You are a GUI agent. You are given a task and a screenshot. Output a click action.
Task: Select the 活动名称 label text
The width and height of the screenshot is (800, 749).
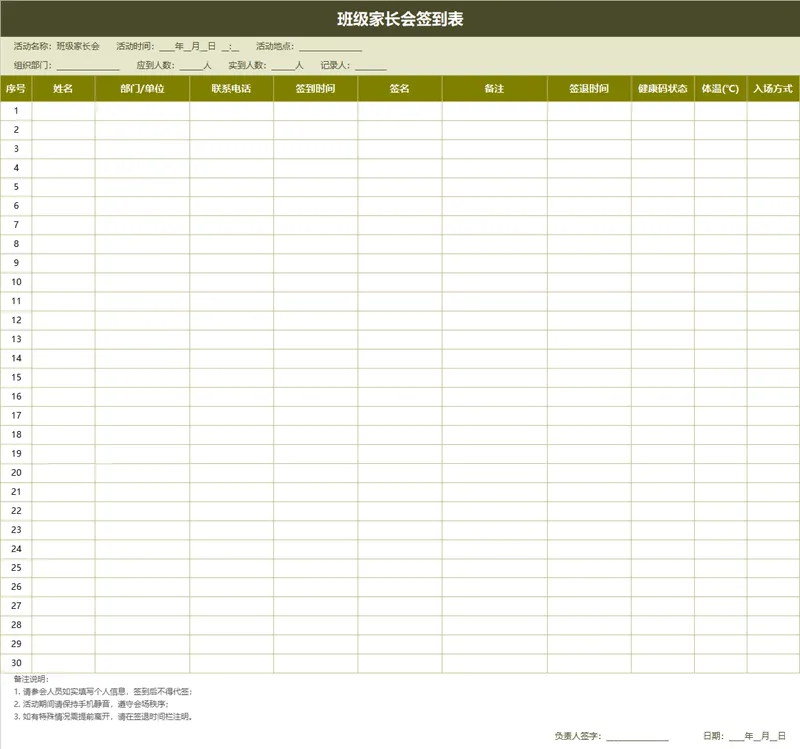coord(32,46)
